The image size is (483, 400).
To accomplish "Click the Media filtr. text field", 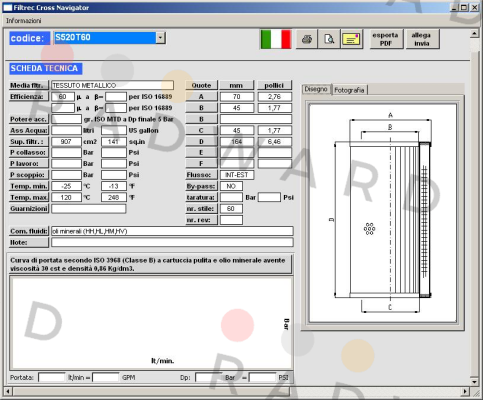I will (112, 85).
